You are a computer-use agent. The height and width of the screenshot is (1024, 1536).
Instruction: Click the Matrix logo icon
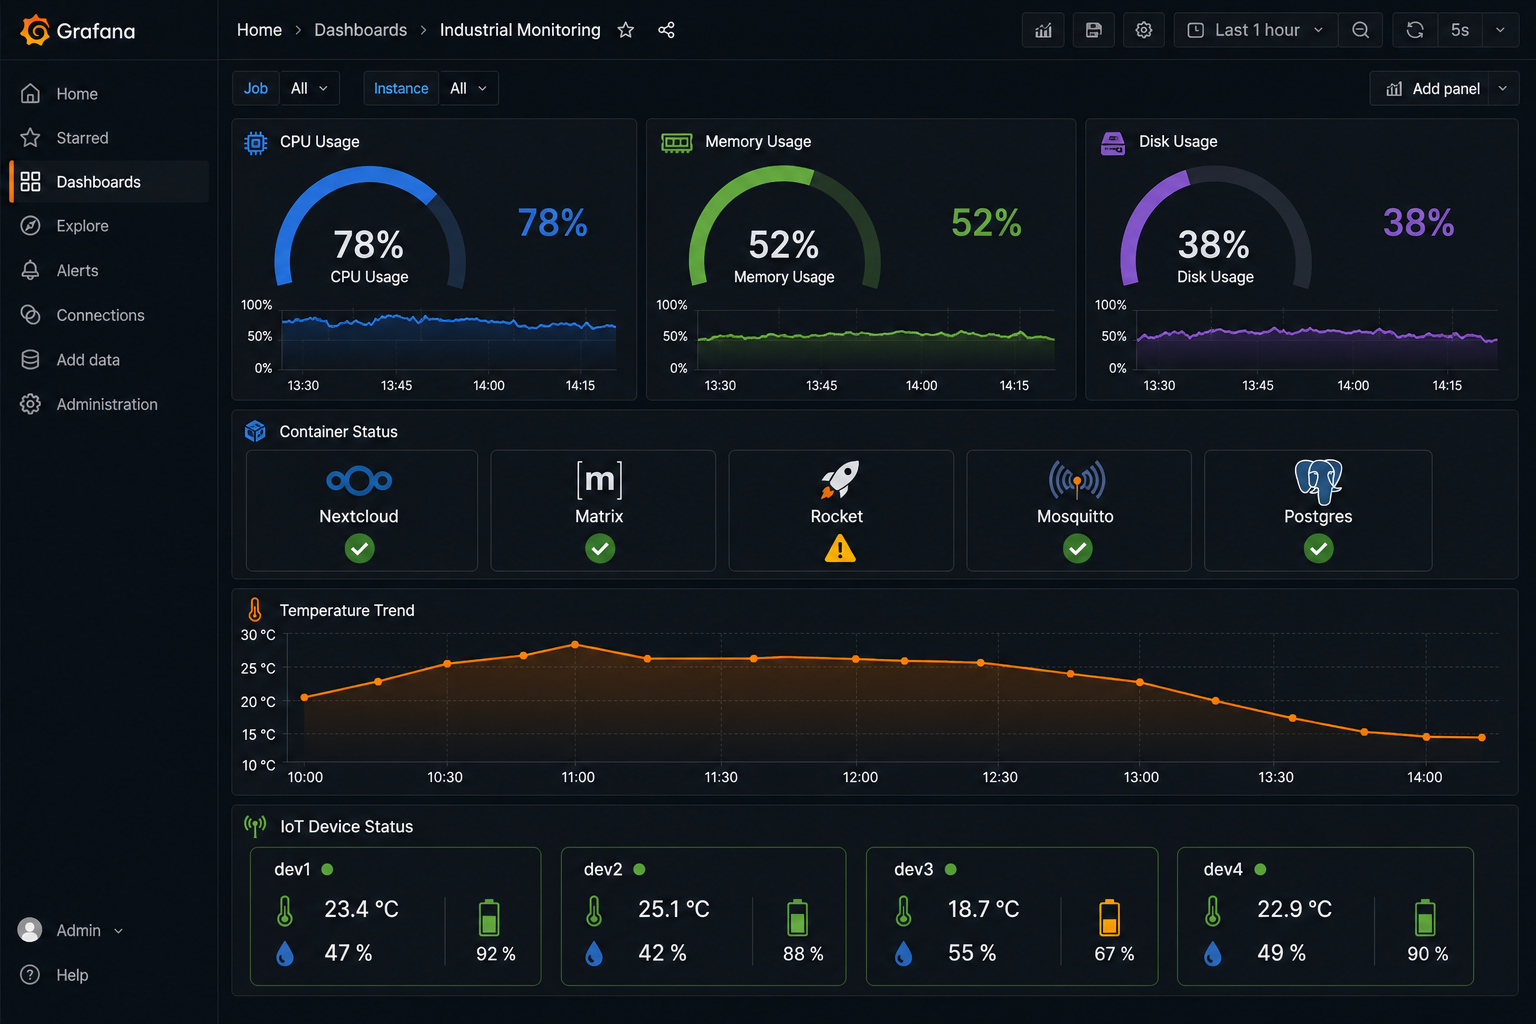click(x=599, y=480)
